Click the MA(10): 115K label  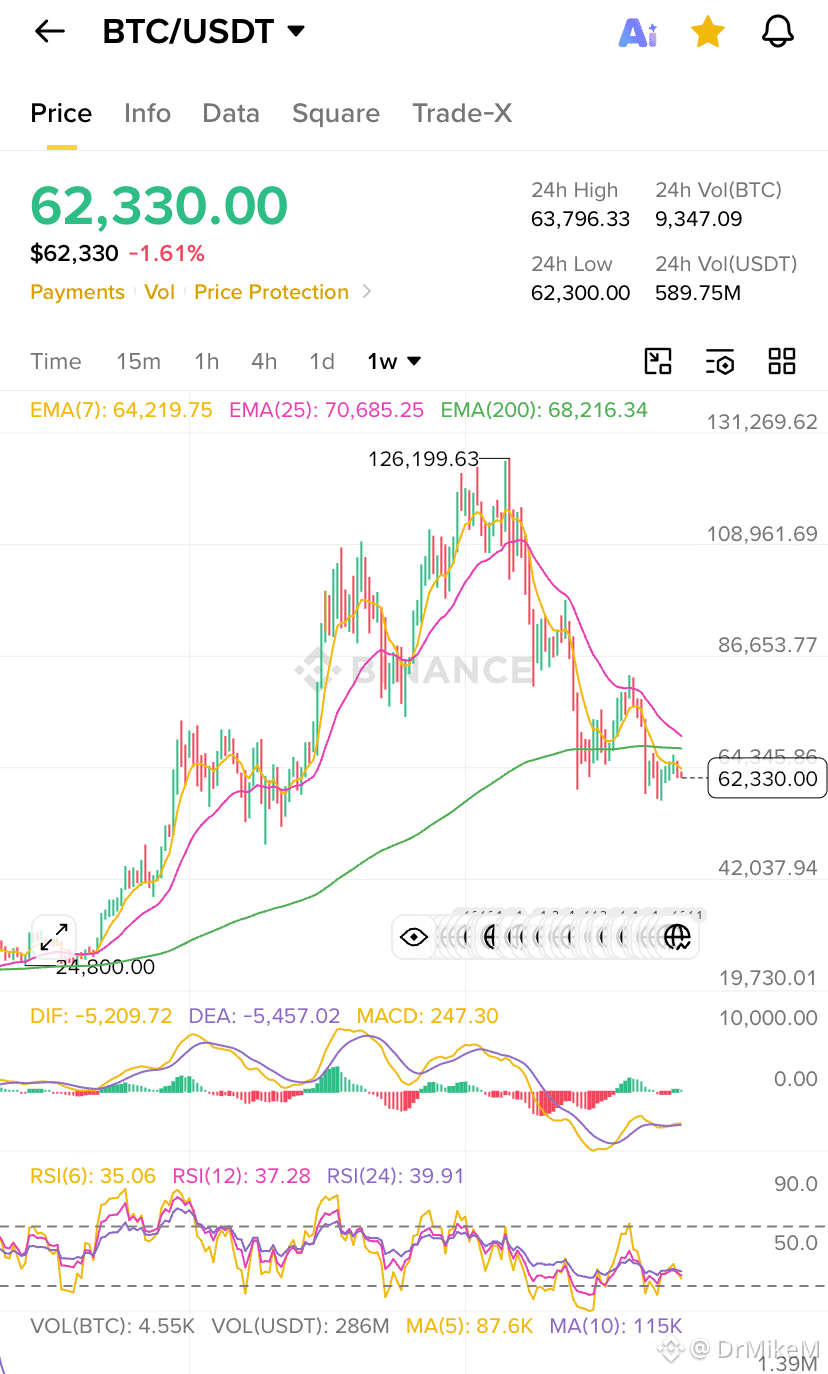click(x=615, y=1326)
